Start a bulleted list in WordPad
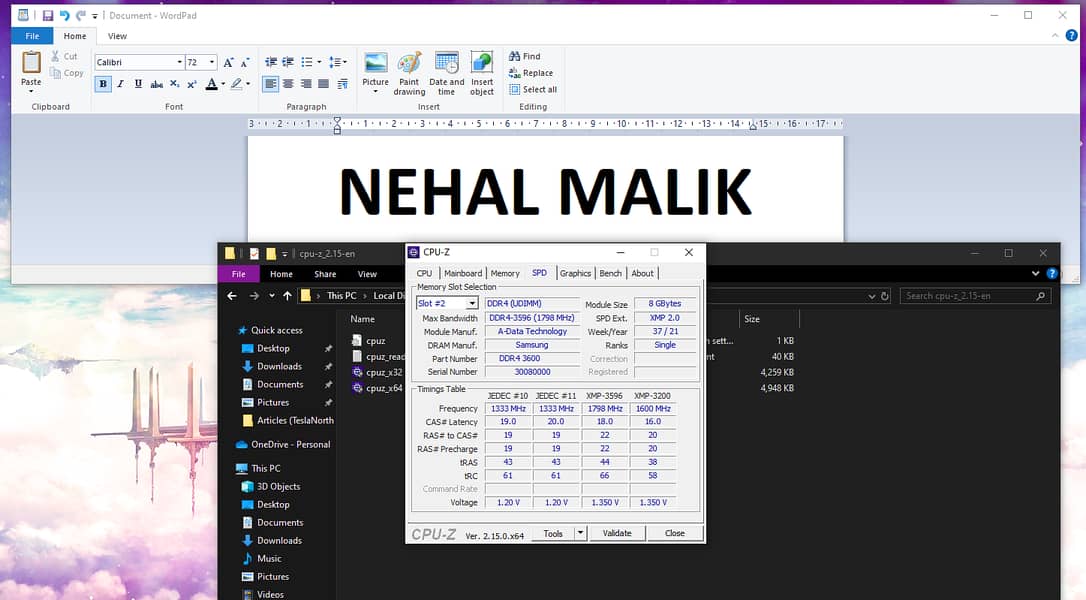Screen dimensions: 1086x600 [307, 62]
